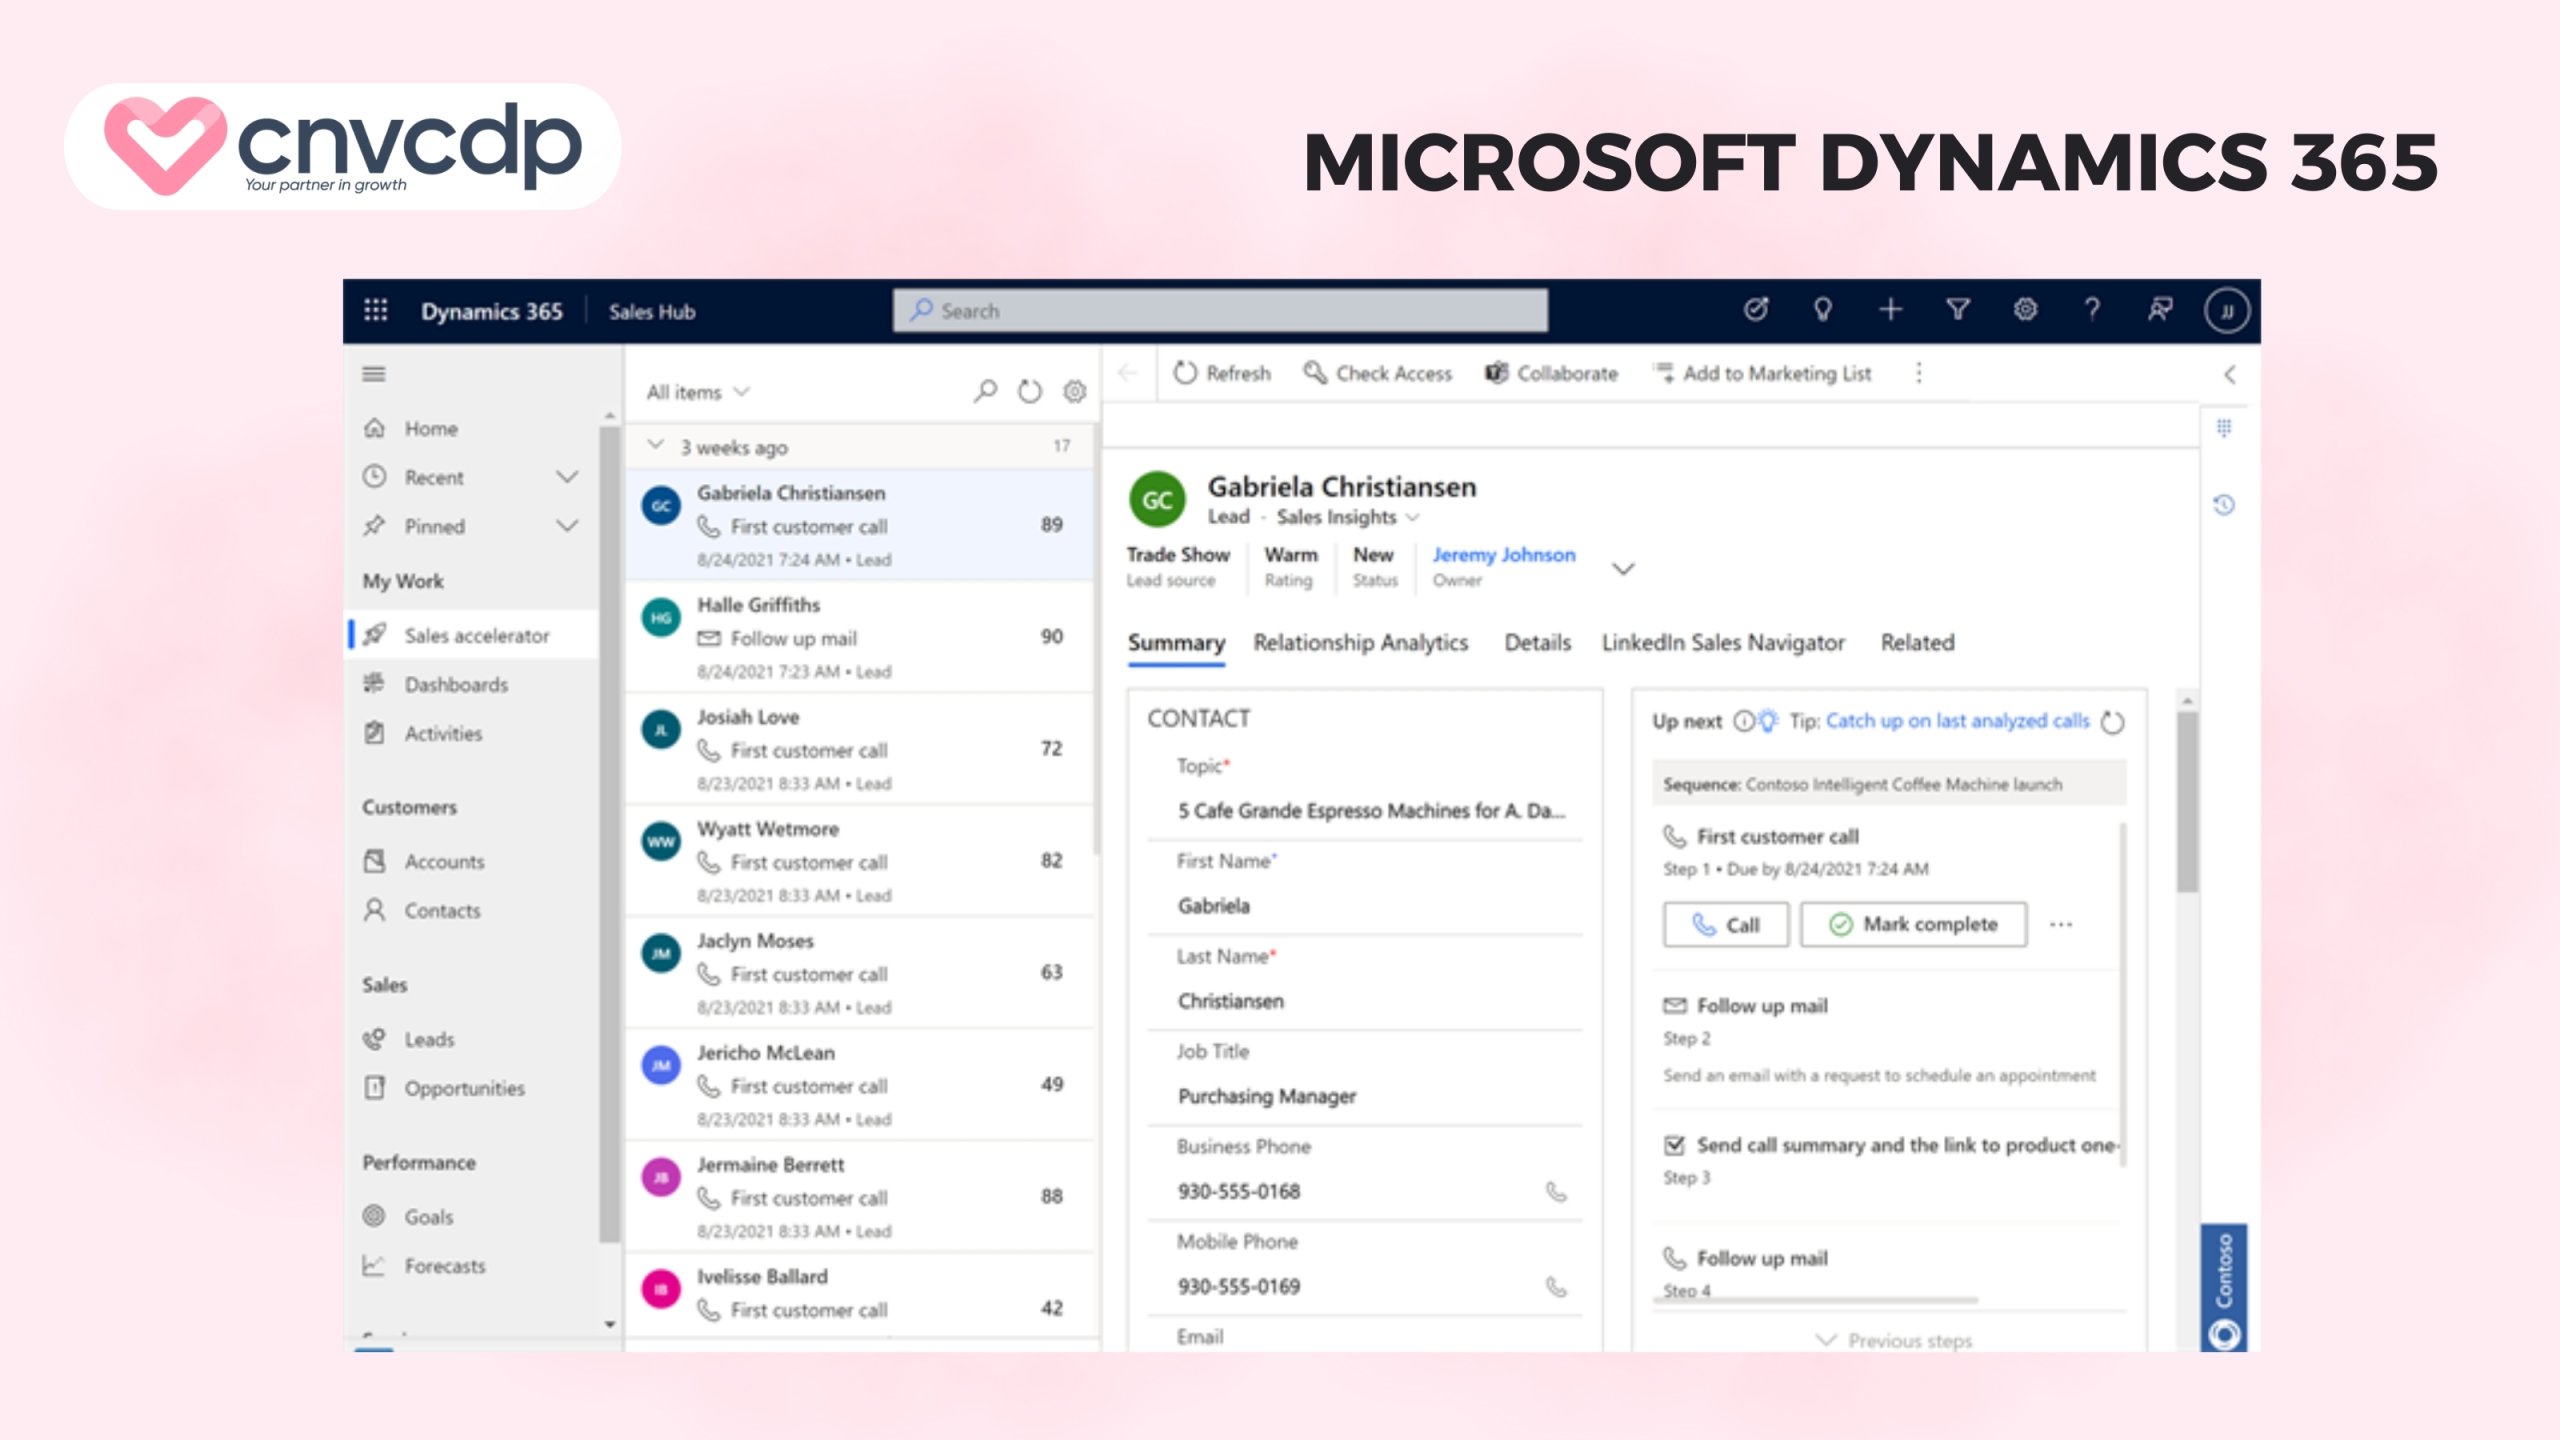Switch to the Details tab
Image resolution: width=2560 pixels, height=1440 pixels.
pos(1536,643)
